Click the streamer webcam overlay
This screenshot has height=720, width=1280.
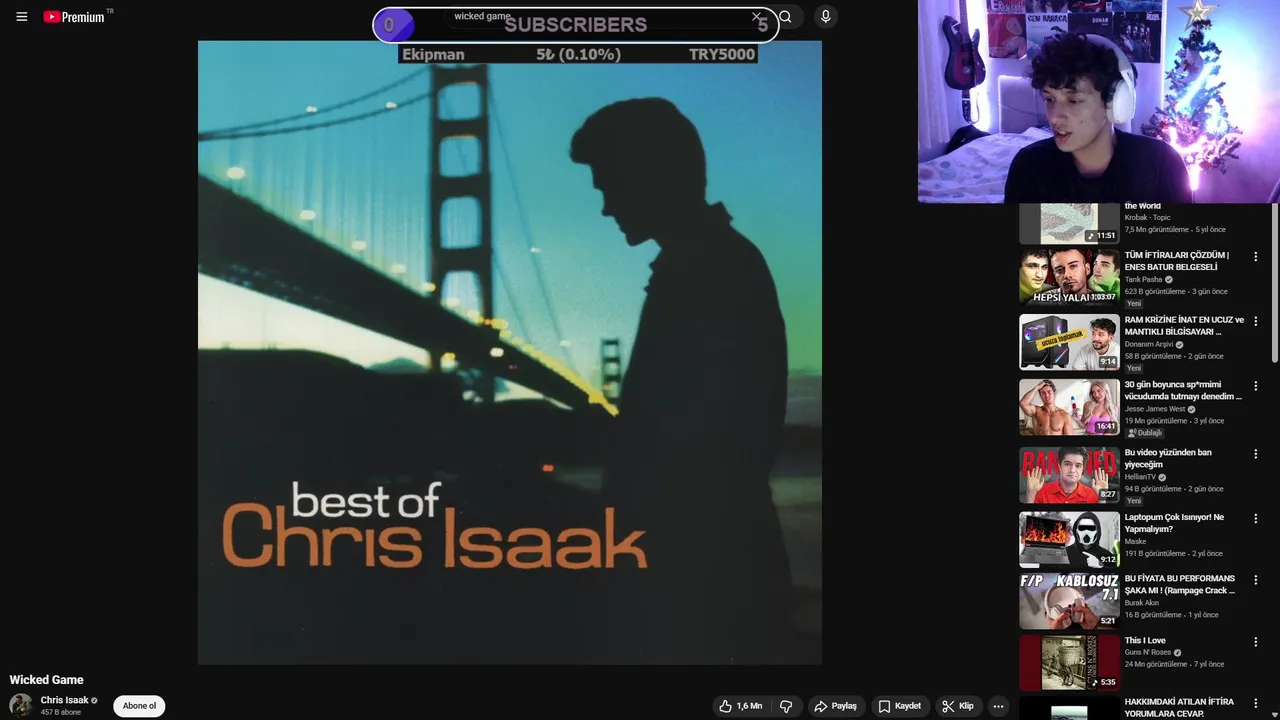(1099, 101)
